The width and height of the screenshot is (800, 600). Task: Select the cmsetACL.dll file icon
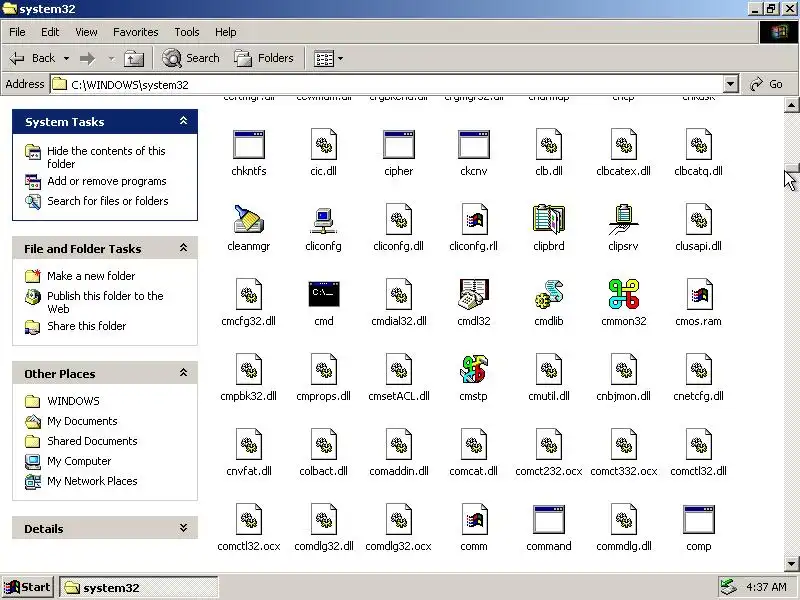399,369
